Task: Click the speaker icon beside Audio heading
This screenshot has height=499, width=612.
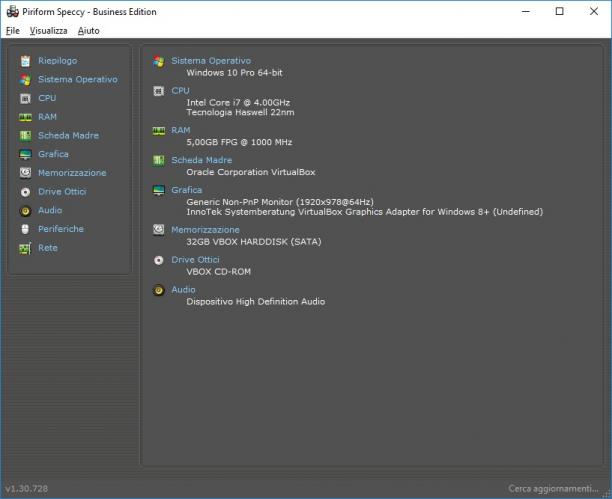Action: (x=158, y=290)
